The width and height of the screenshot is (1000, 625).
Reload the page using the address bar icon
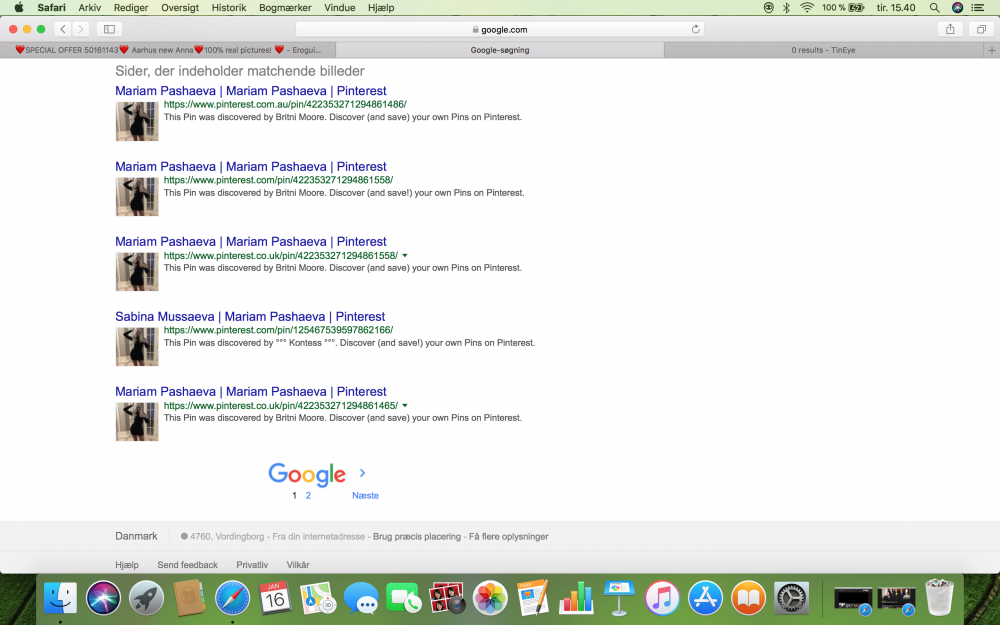tap(696, 29)
